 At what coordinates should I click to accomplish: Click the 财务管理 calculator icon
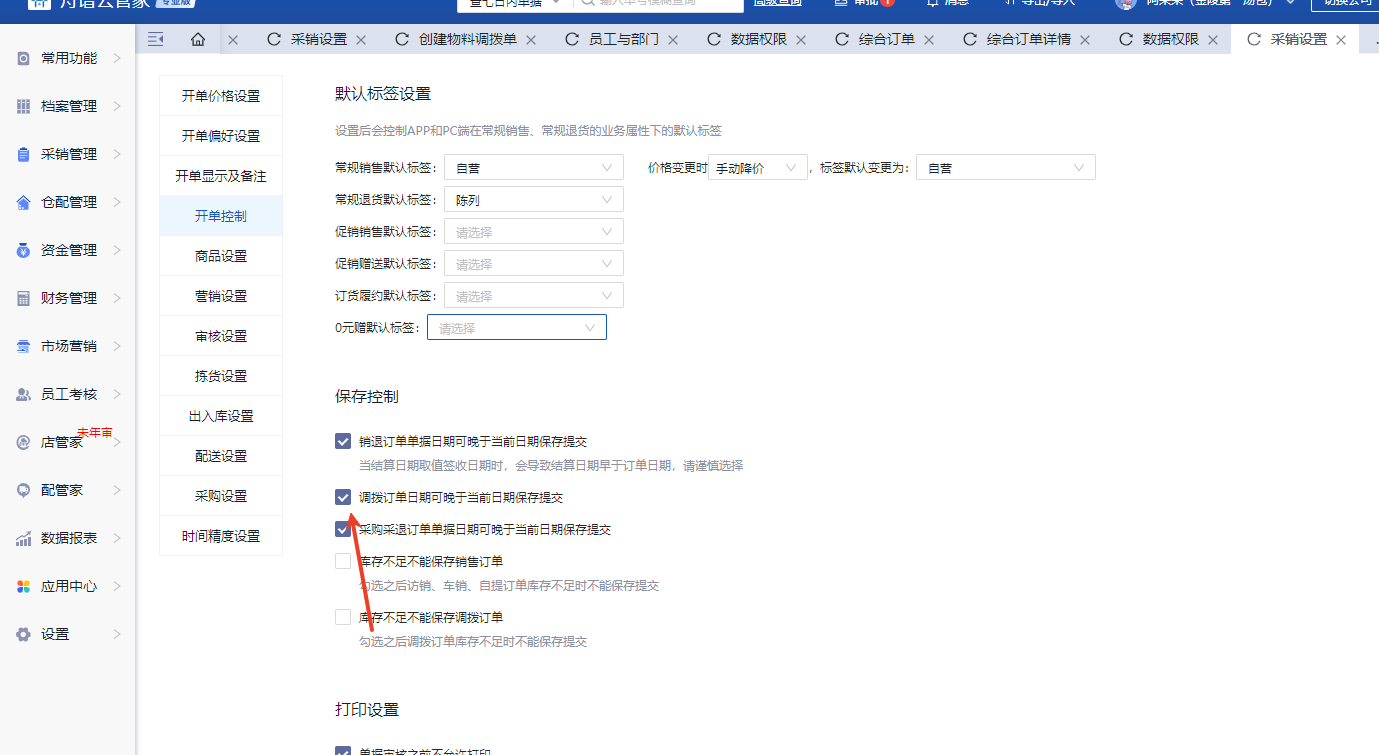pos(24,298)
